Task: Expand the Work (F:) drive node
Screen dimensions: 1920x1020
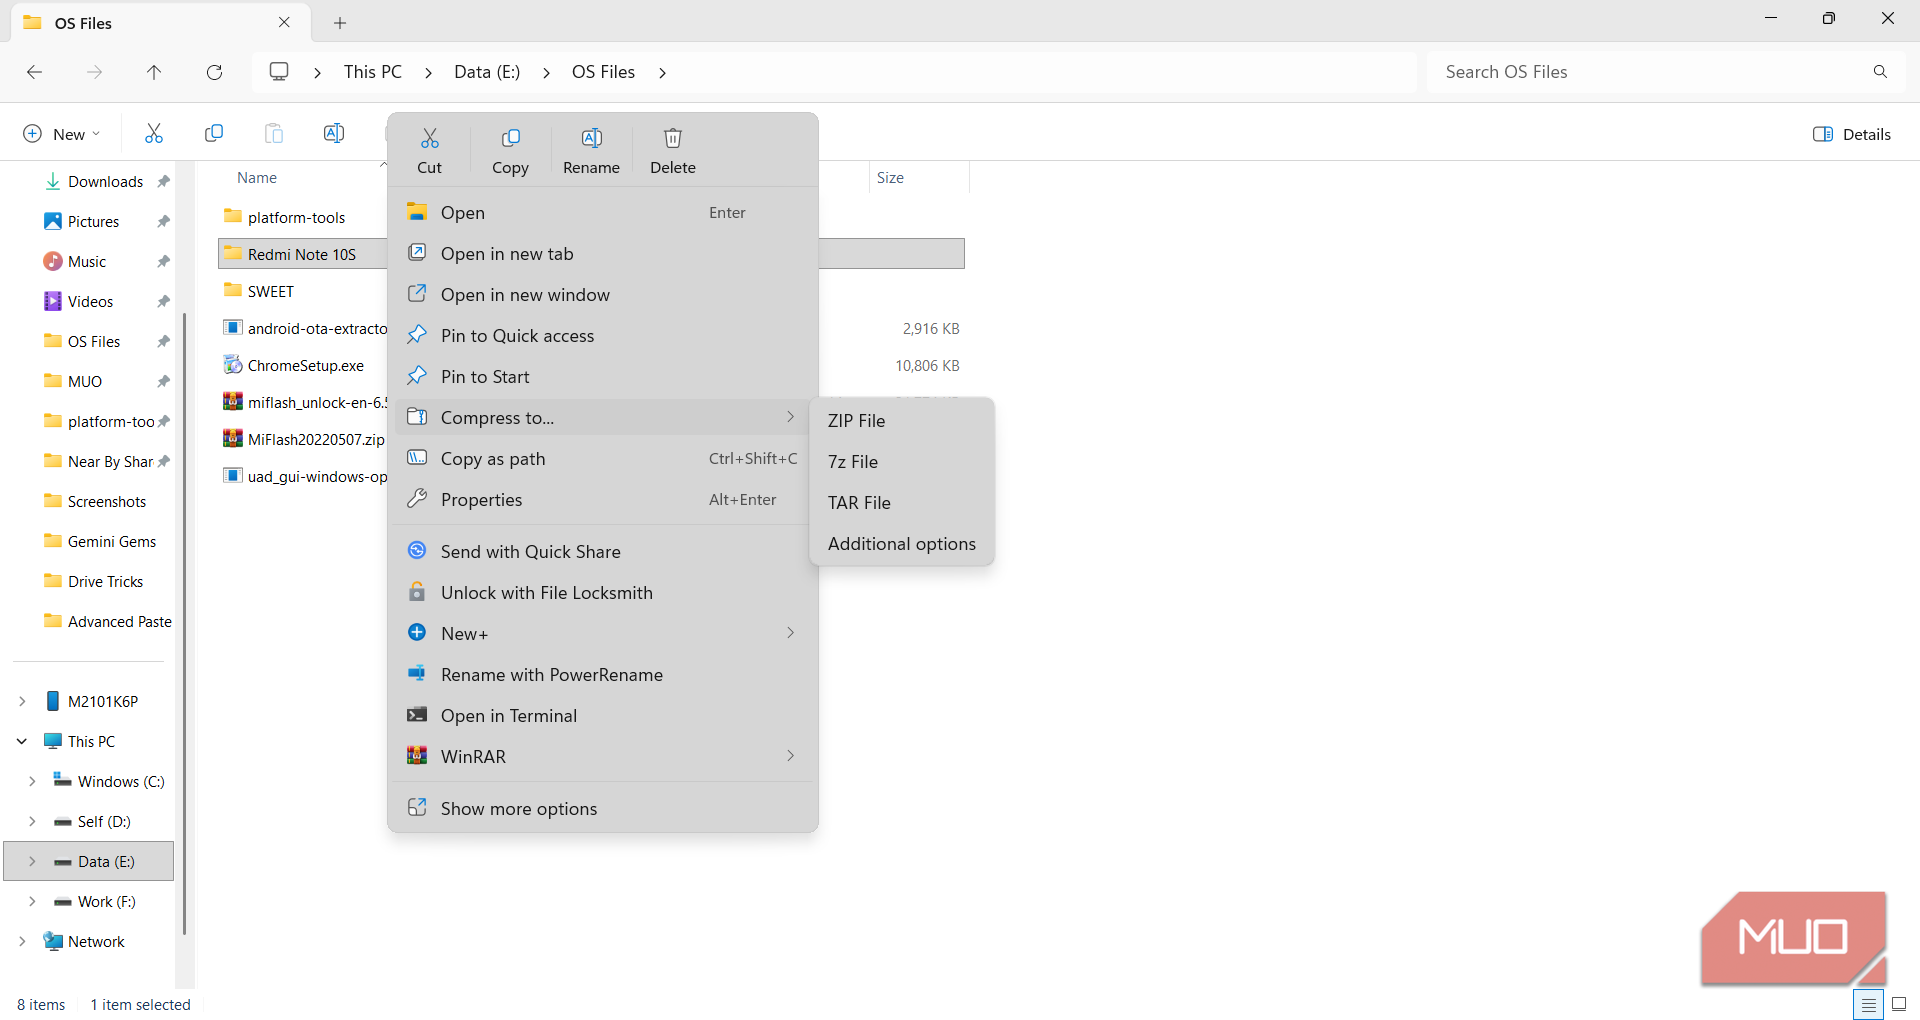Action: point(32,901)
